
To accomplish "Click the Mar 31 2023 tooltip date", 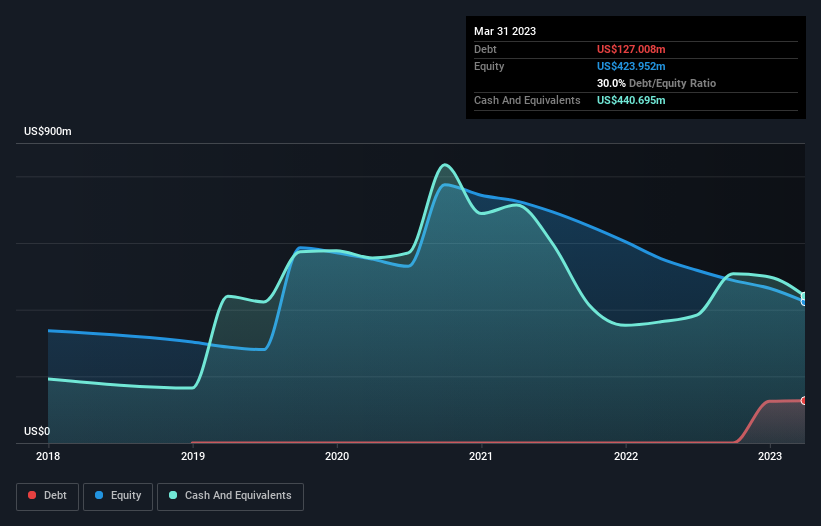I will (505, 31).
